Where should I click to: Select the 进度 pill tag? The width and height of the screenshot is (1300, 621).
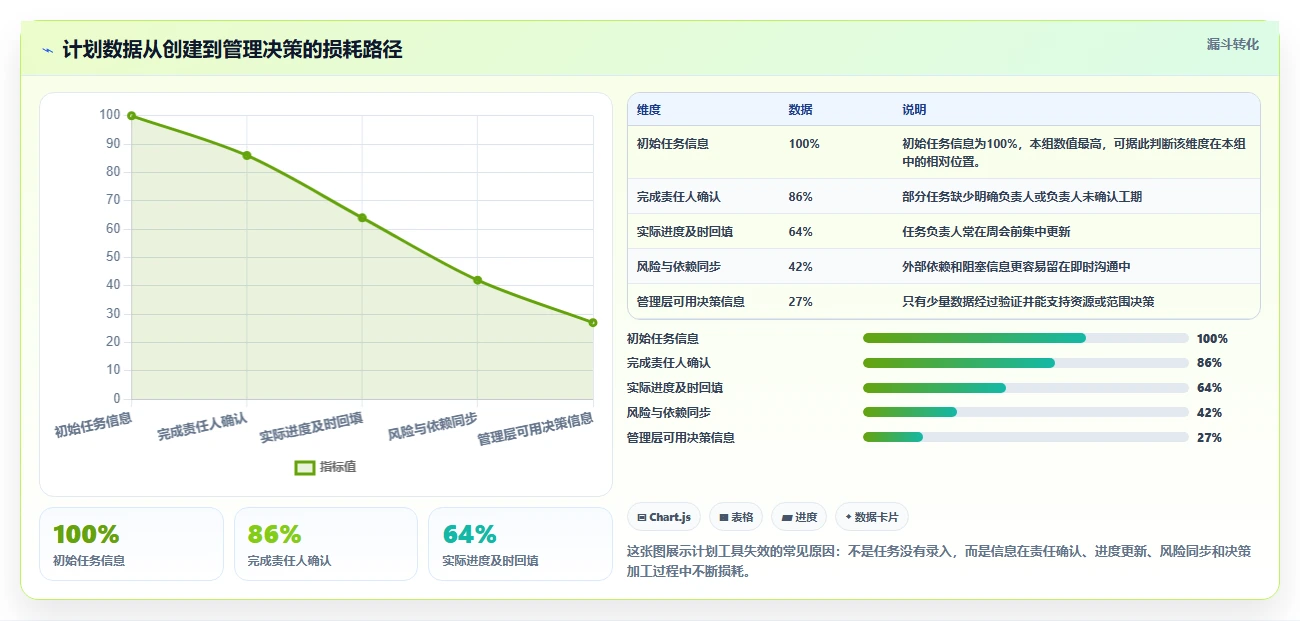click(x=799, y=517)
